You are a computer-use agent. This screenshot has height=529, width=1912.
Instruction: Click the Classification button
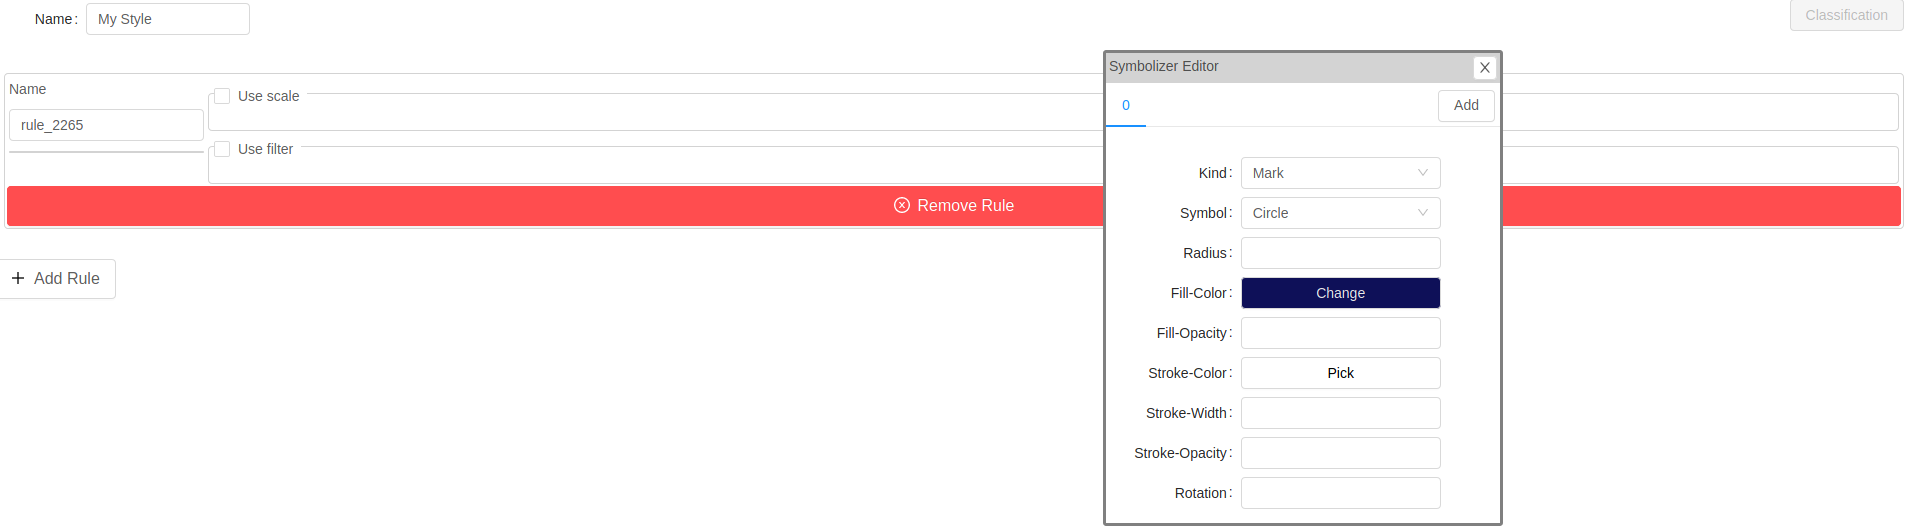tap(1846, 15)
